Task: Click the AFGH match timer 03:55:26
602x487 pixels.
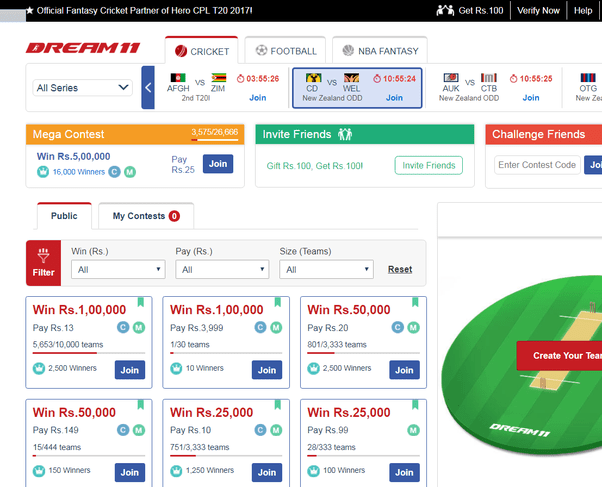Action: coord(258,79)
